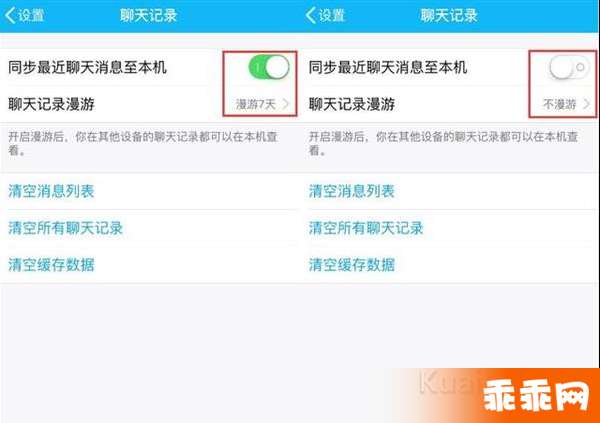Image resolution: width=600 pixels, height=423 pixels.
Task: Enable the off sync toggle on right screen
Action: click(569, 67)
